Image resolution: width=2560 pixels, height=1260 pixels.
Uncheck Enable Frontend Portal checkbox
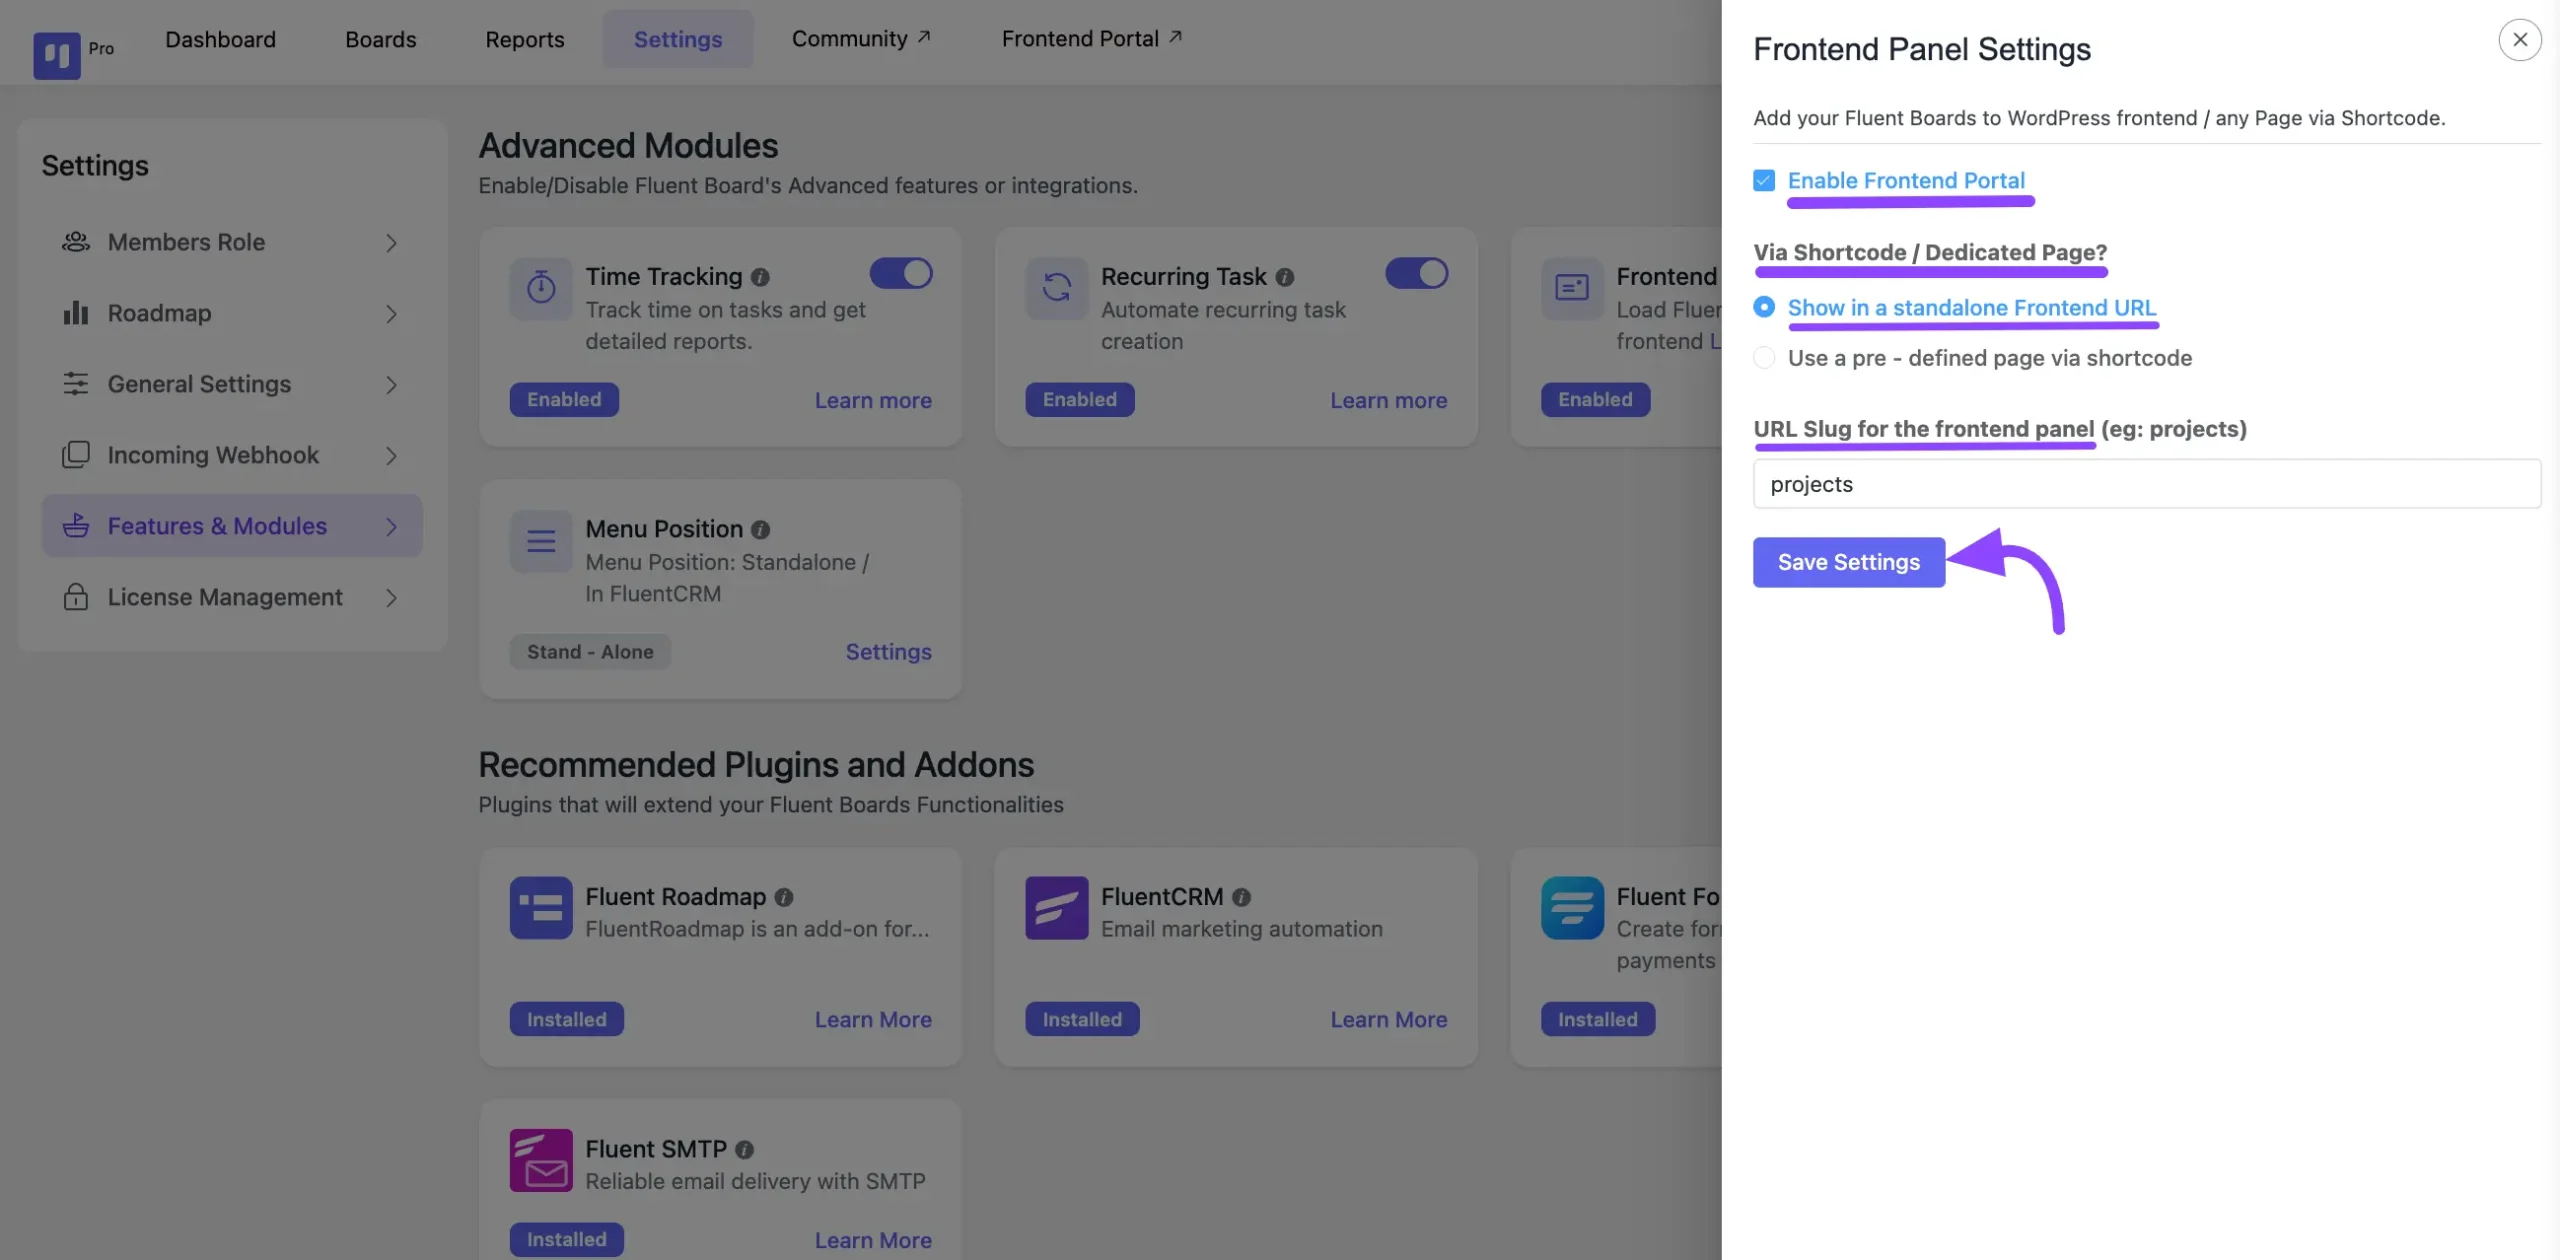(1764, 180)
